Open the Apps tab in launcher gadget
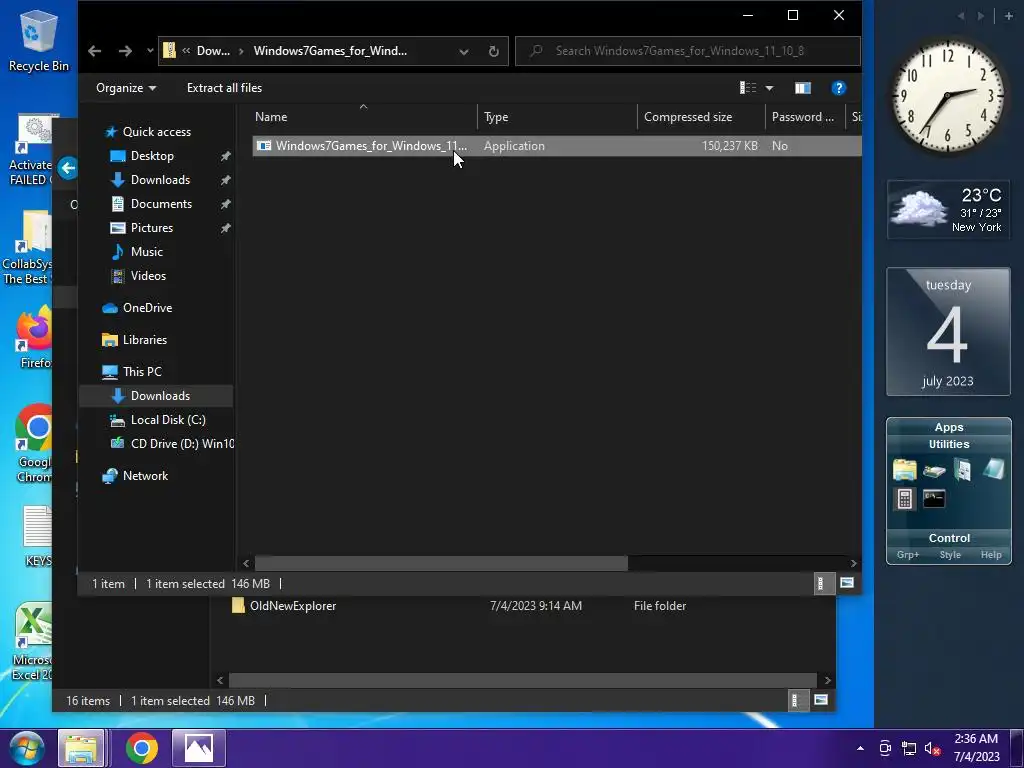 [948, 427]
